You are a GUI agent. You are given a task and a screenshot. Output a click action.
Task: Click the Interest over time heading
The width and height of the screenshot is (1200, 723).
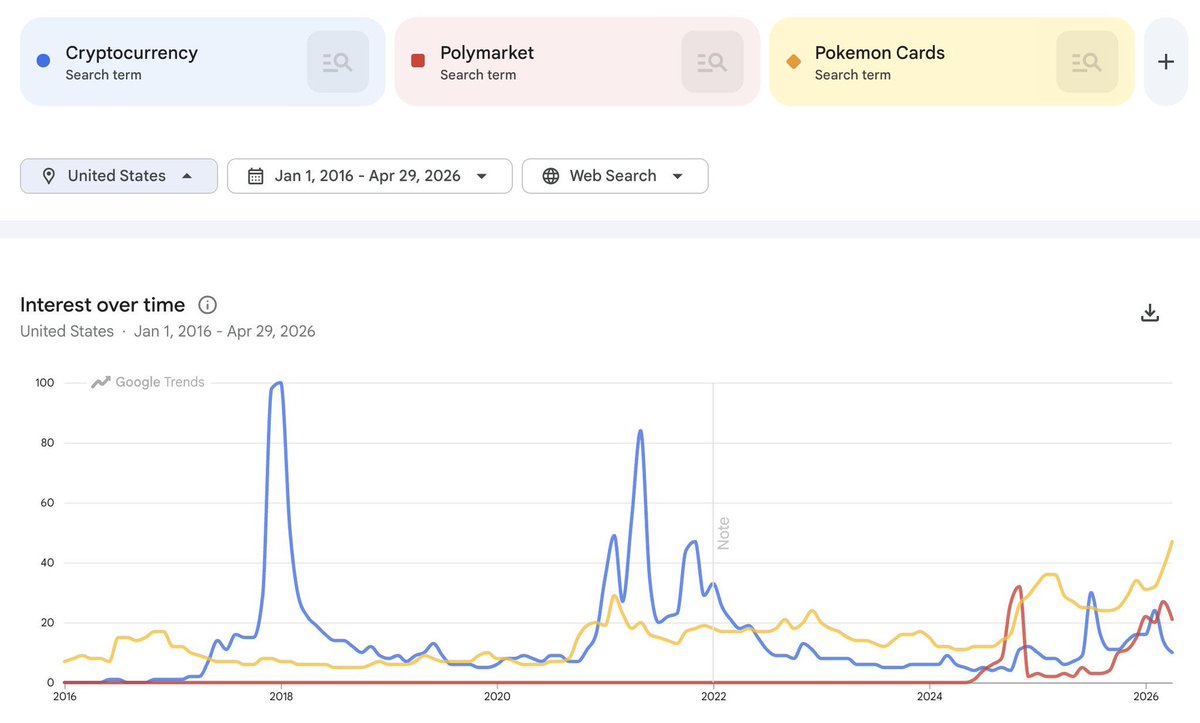click(102, 305)
